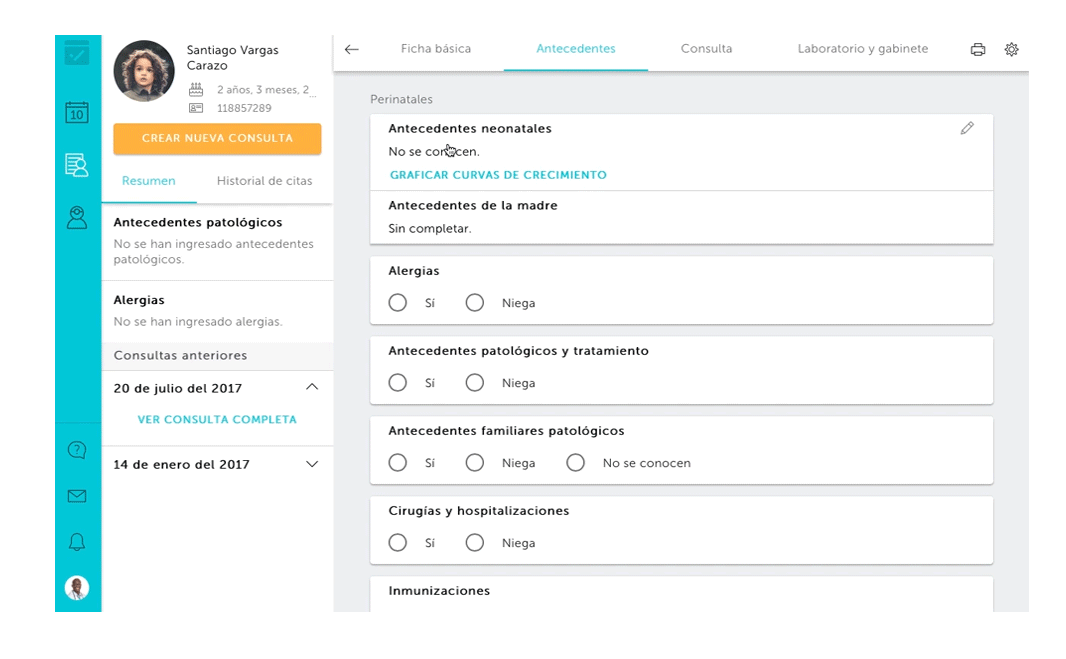Click No se han ingresado alergias text
Screen dimensions: 1066x659
[x=198, y=322]
